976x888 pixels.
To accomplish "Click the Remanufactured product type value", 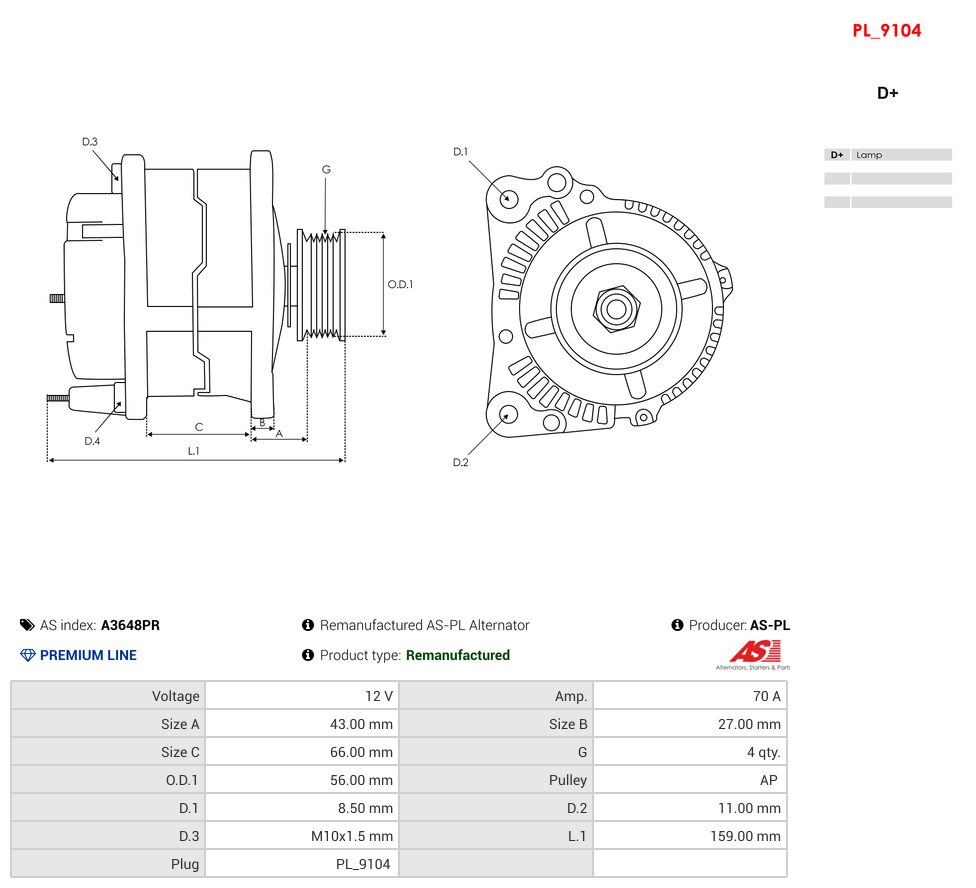I will click(458, 655).
